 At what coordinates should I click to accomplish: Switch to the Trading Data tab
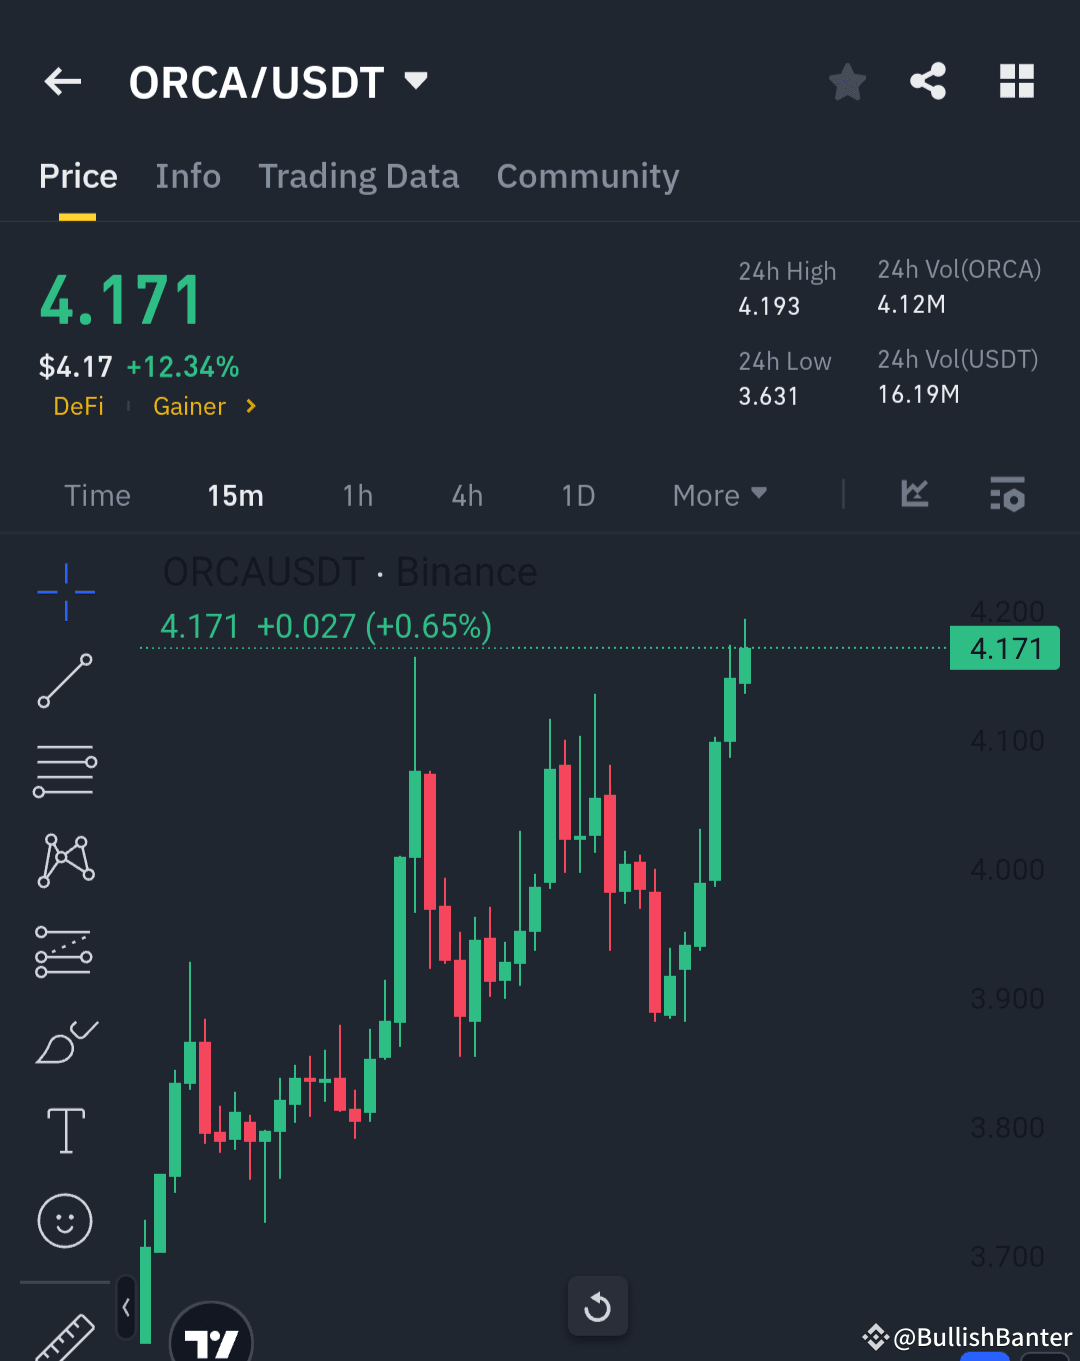[359, 176]
